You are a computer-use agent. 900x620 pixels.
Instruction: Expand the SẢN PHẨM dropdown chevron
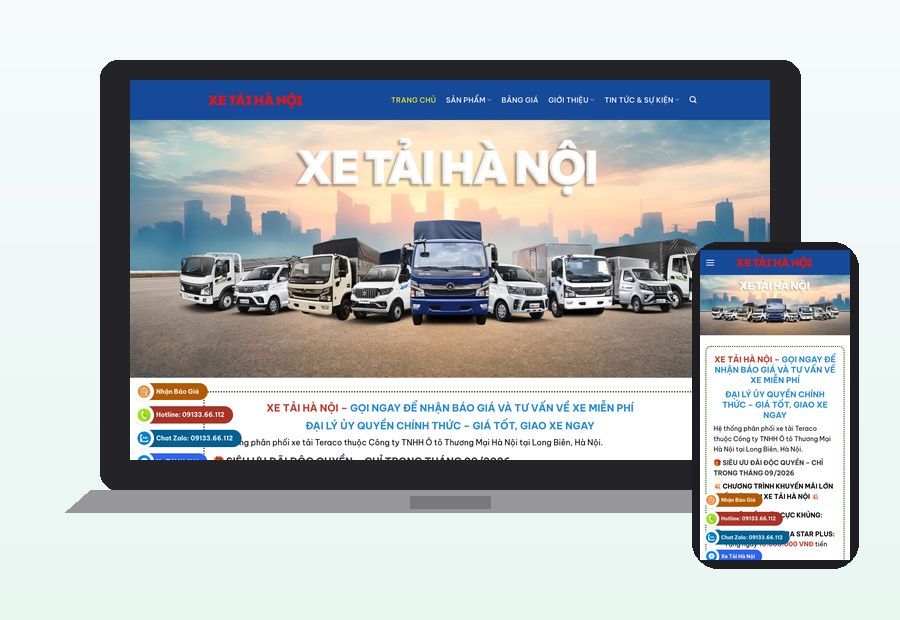(489, 100)
